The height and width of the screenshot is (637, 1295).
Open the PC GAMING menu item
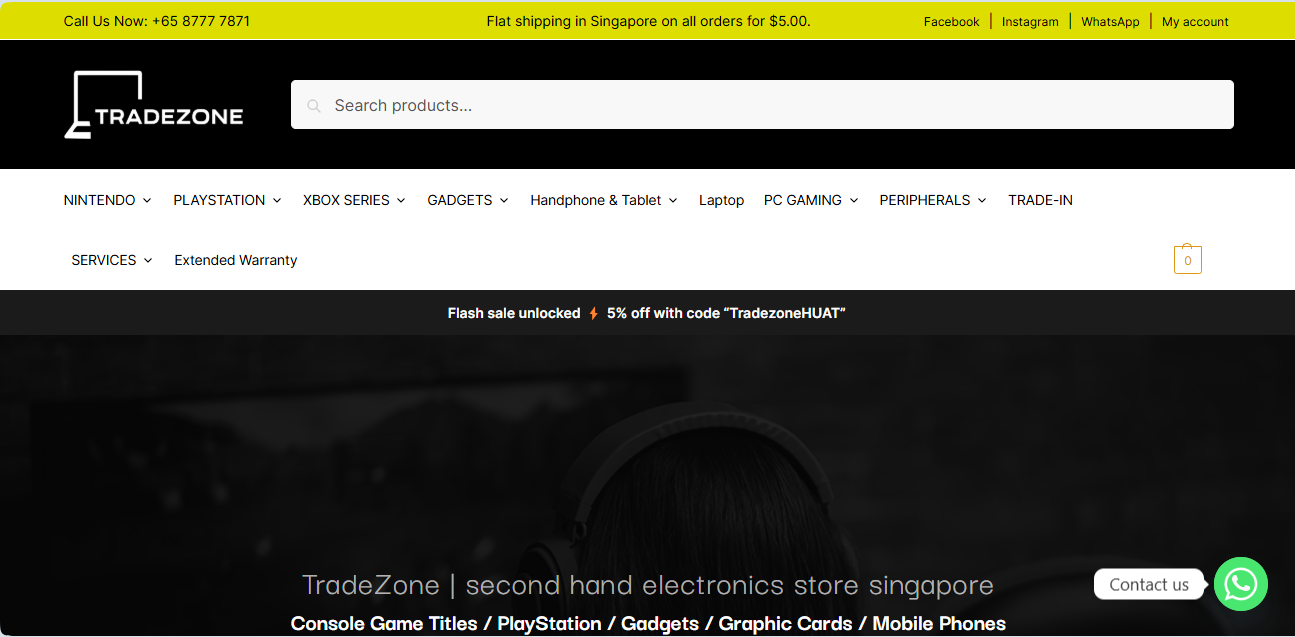[803, 200]
